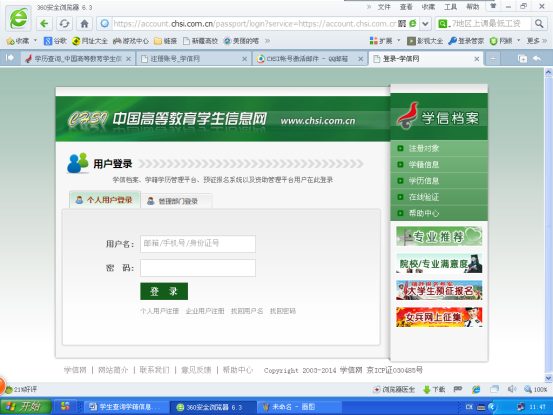
Task: Click the 用户名 input field
Action: pos(198,244)
